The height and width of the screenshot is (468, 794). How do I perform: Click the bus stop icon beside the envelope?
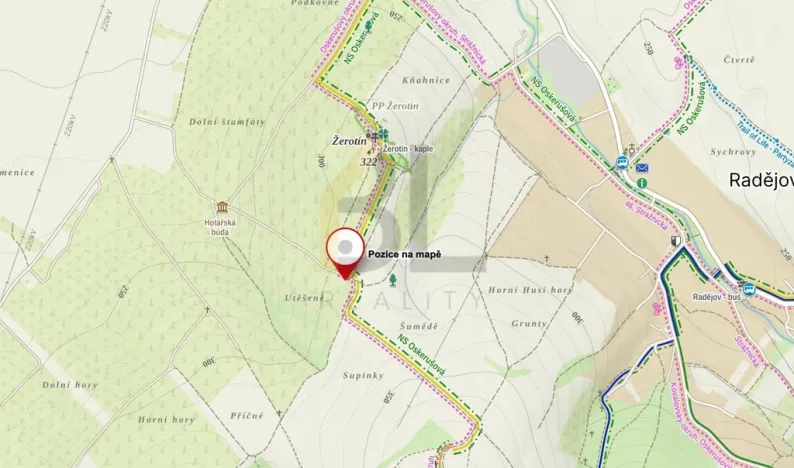pyautogui.click(x=622, y=163)
